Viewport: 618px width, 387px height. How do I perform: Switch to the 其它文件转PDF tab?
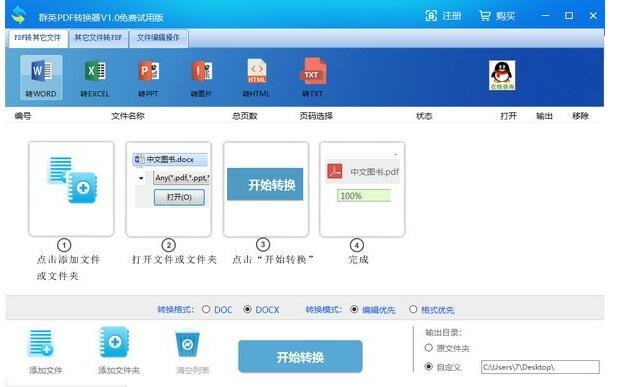pos(99,38)
